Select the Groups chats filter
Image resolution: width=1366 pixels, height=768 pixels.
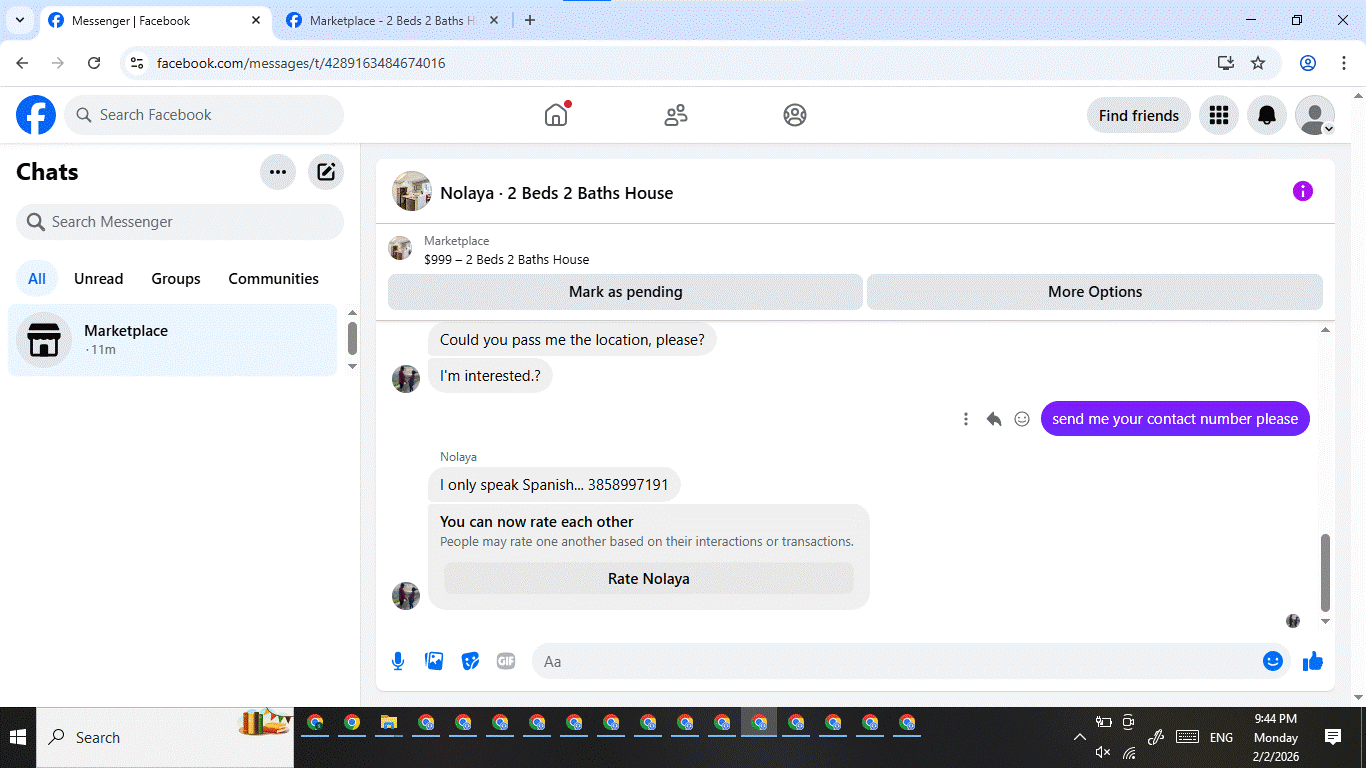(176, 279)
